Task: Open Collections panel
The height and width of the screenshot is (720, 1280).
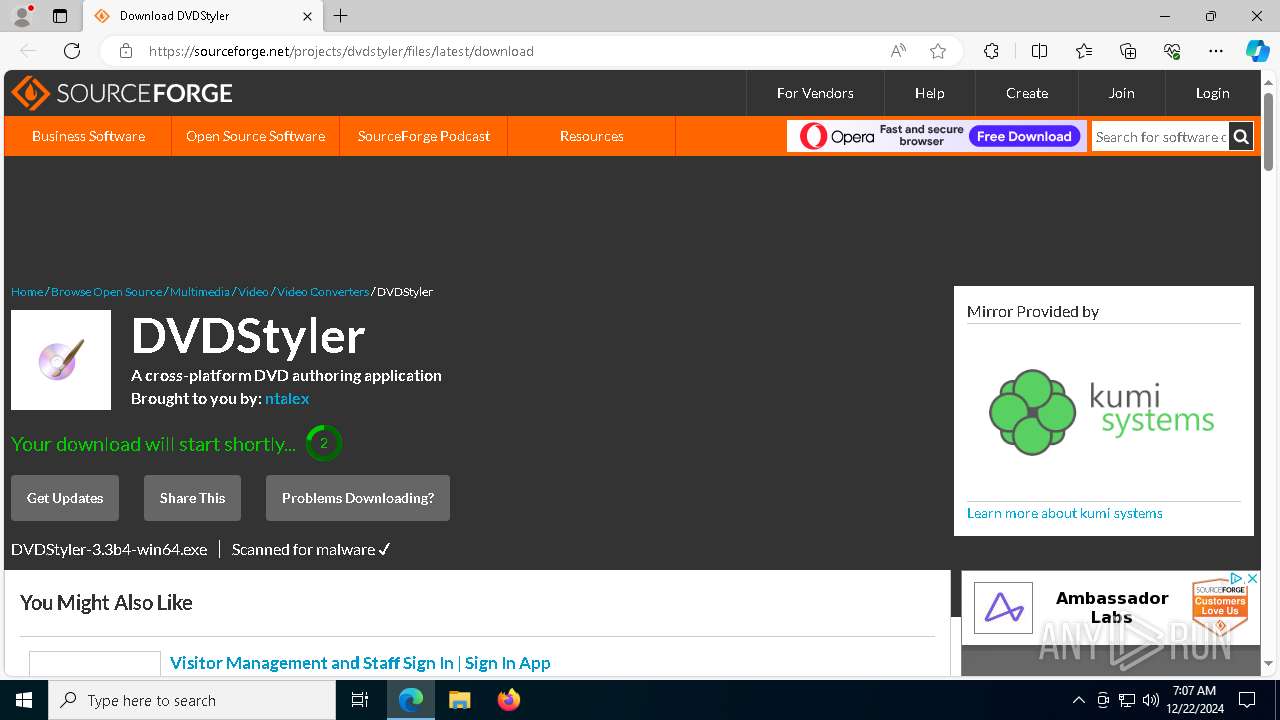Action: tap(1128, 51)
